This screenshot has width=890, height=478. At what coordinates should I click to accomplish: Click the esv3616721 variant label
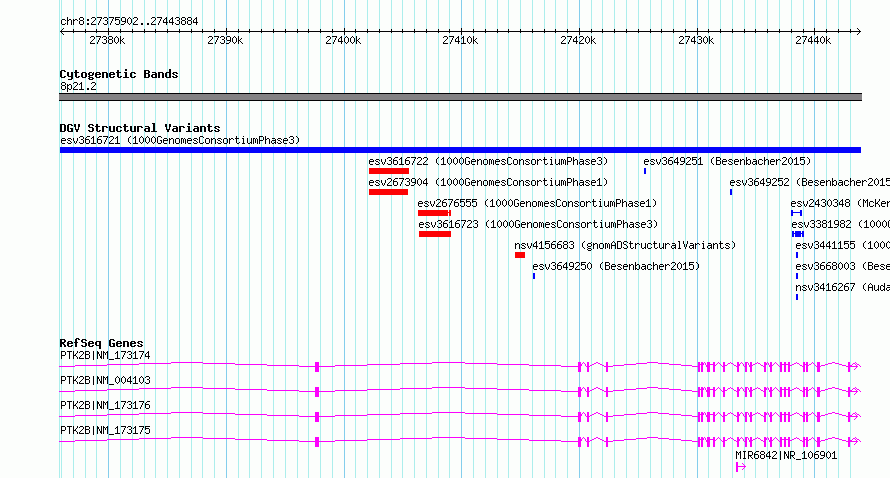(x=180, y=140)
